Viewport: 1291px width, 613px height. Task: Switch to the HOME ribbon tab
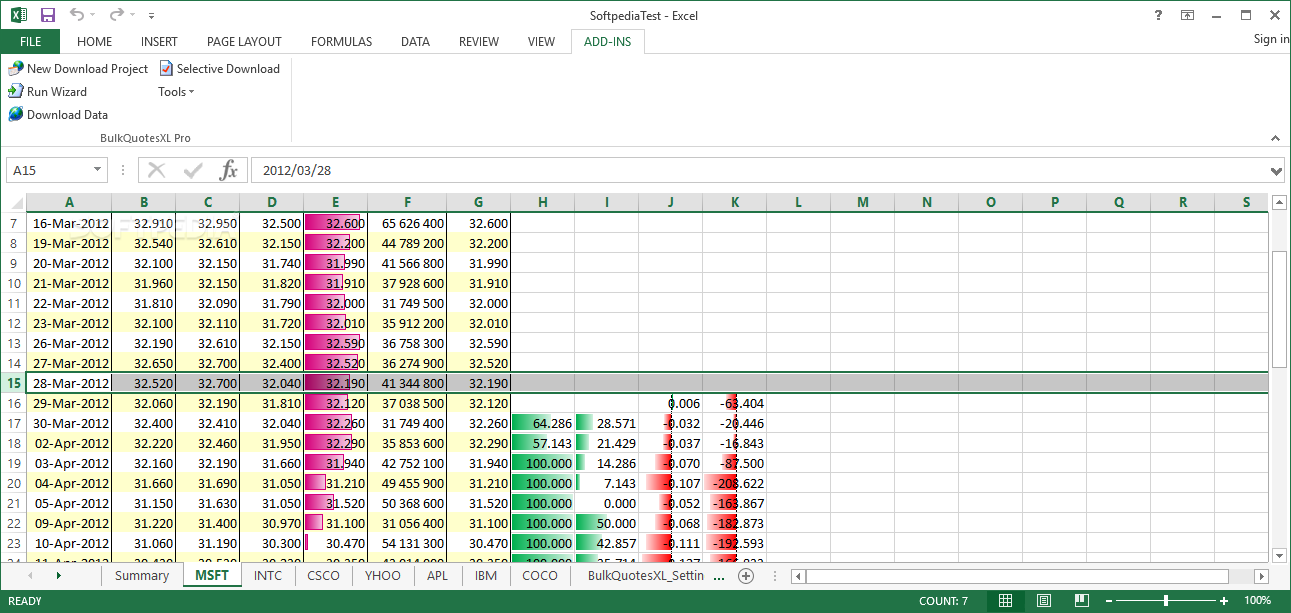click(94, 42)
